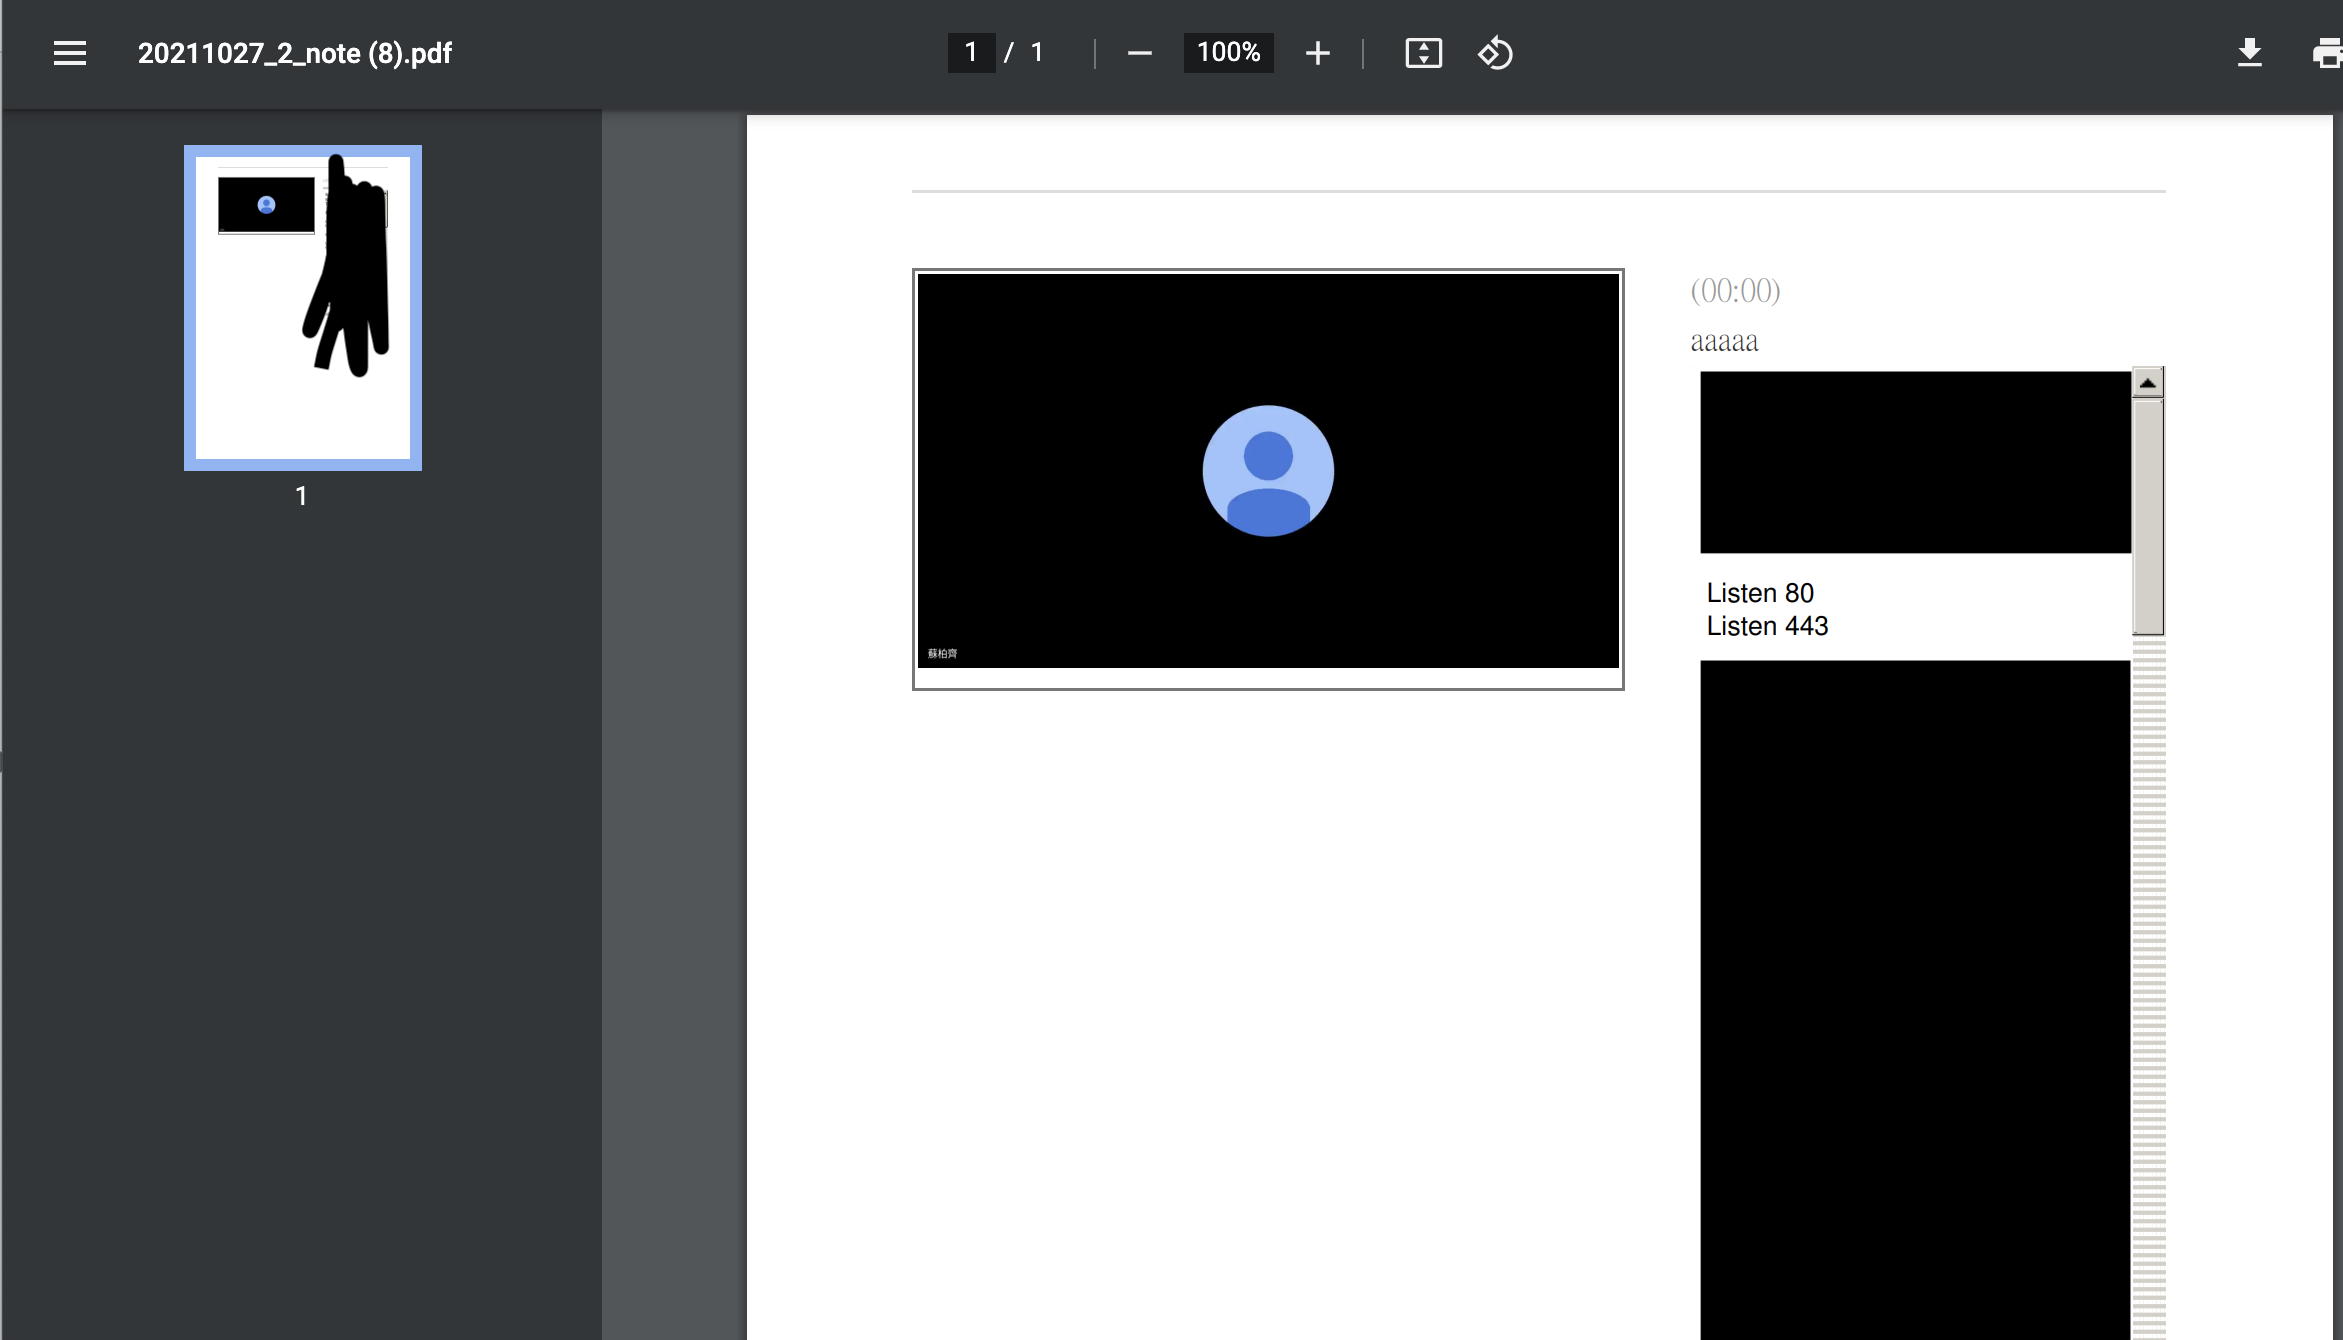This screenshot has width=2343, height=1340.
Task: Click the (00:00) timestamp text
Action: [x=1735, y=291]
